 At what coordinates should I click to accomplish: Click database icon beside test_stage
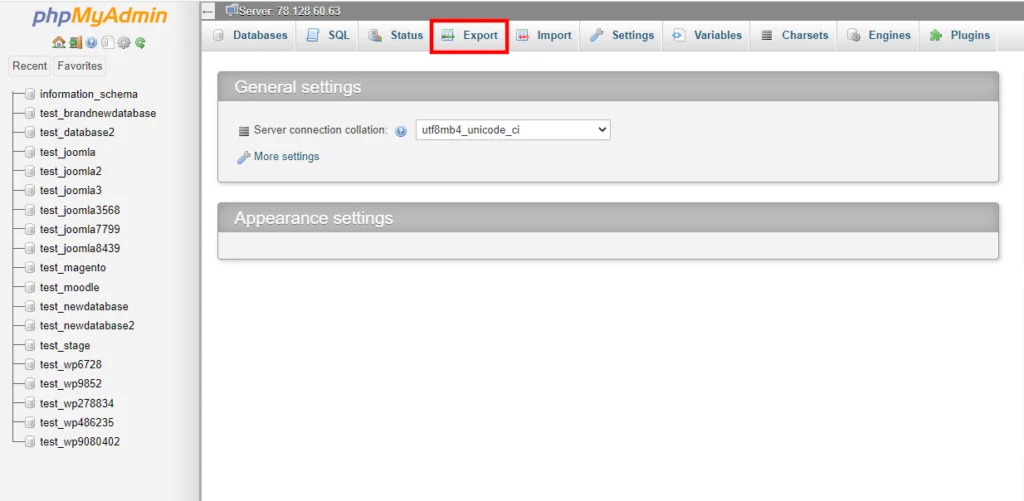29,346
